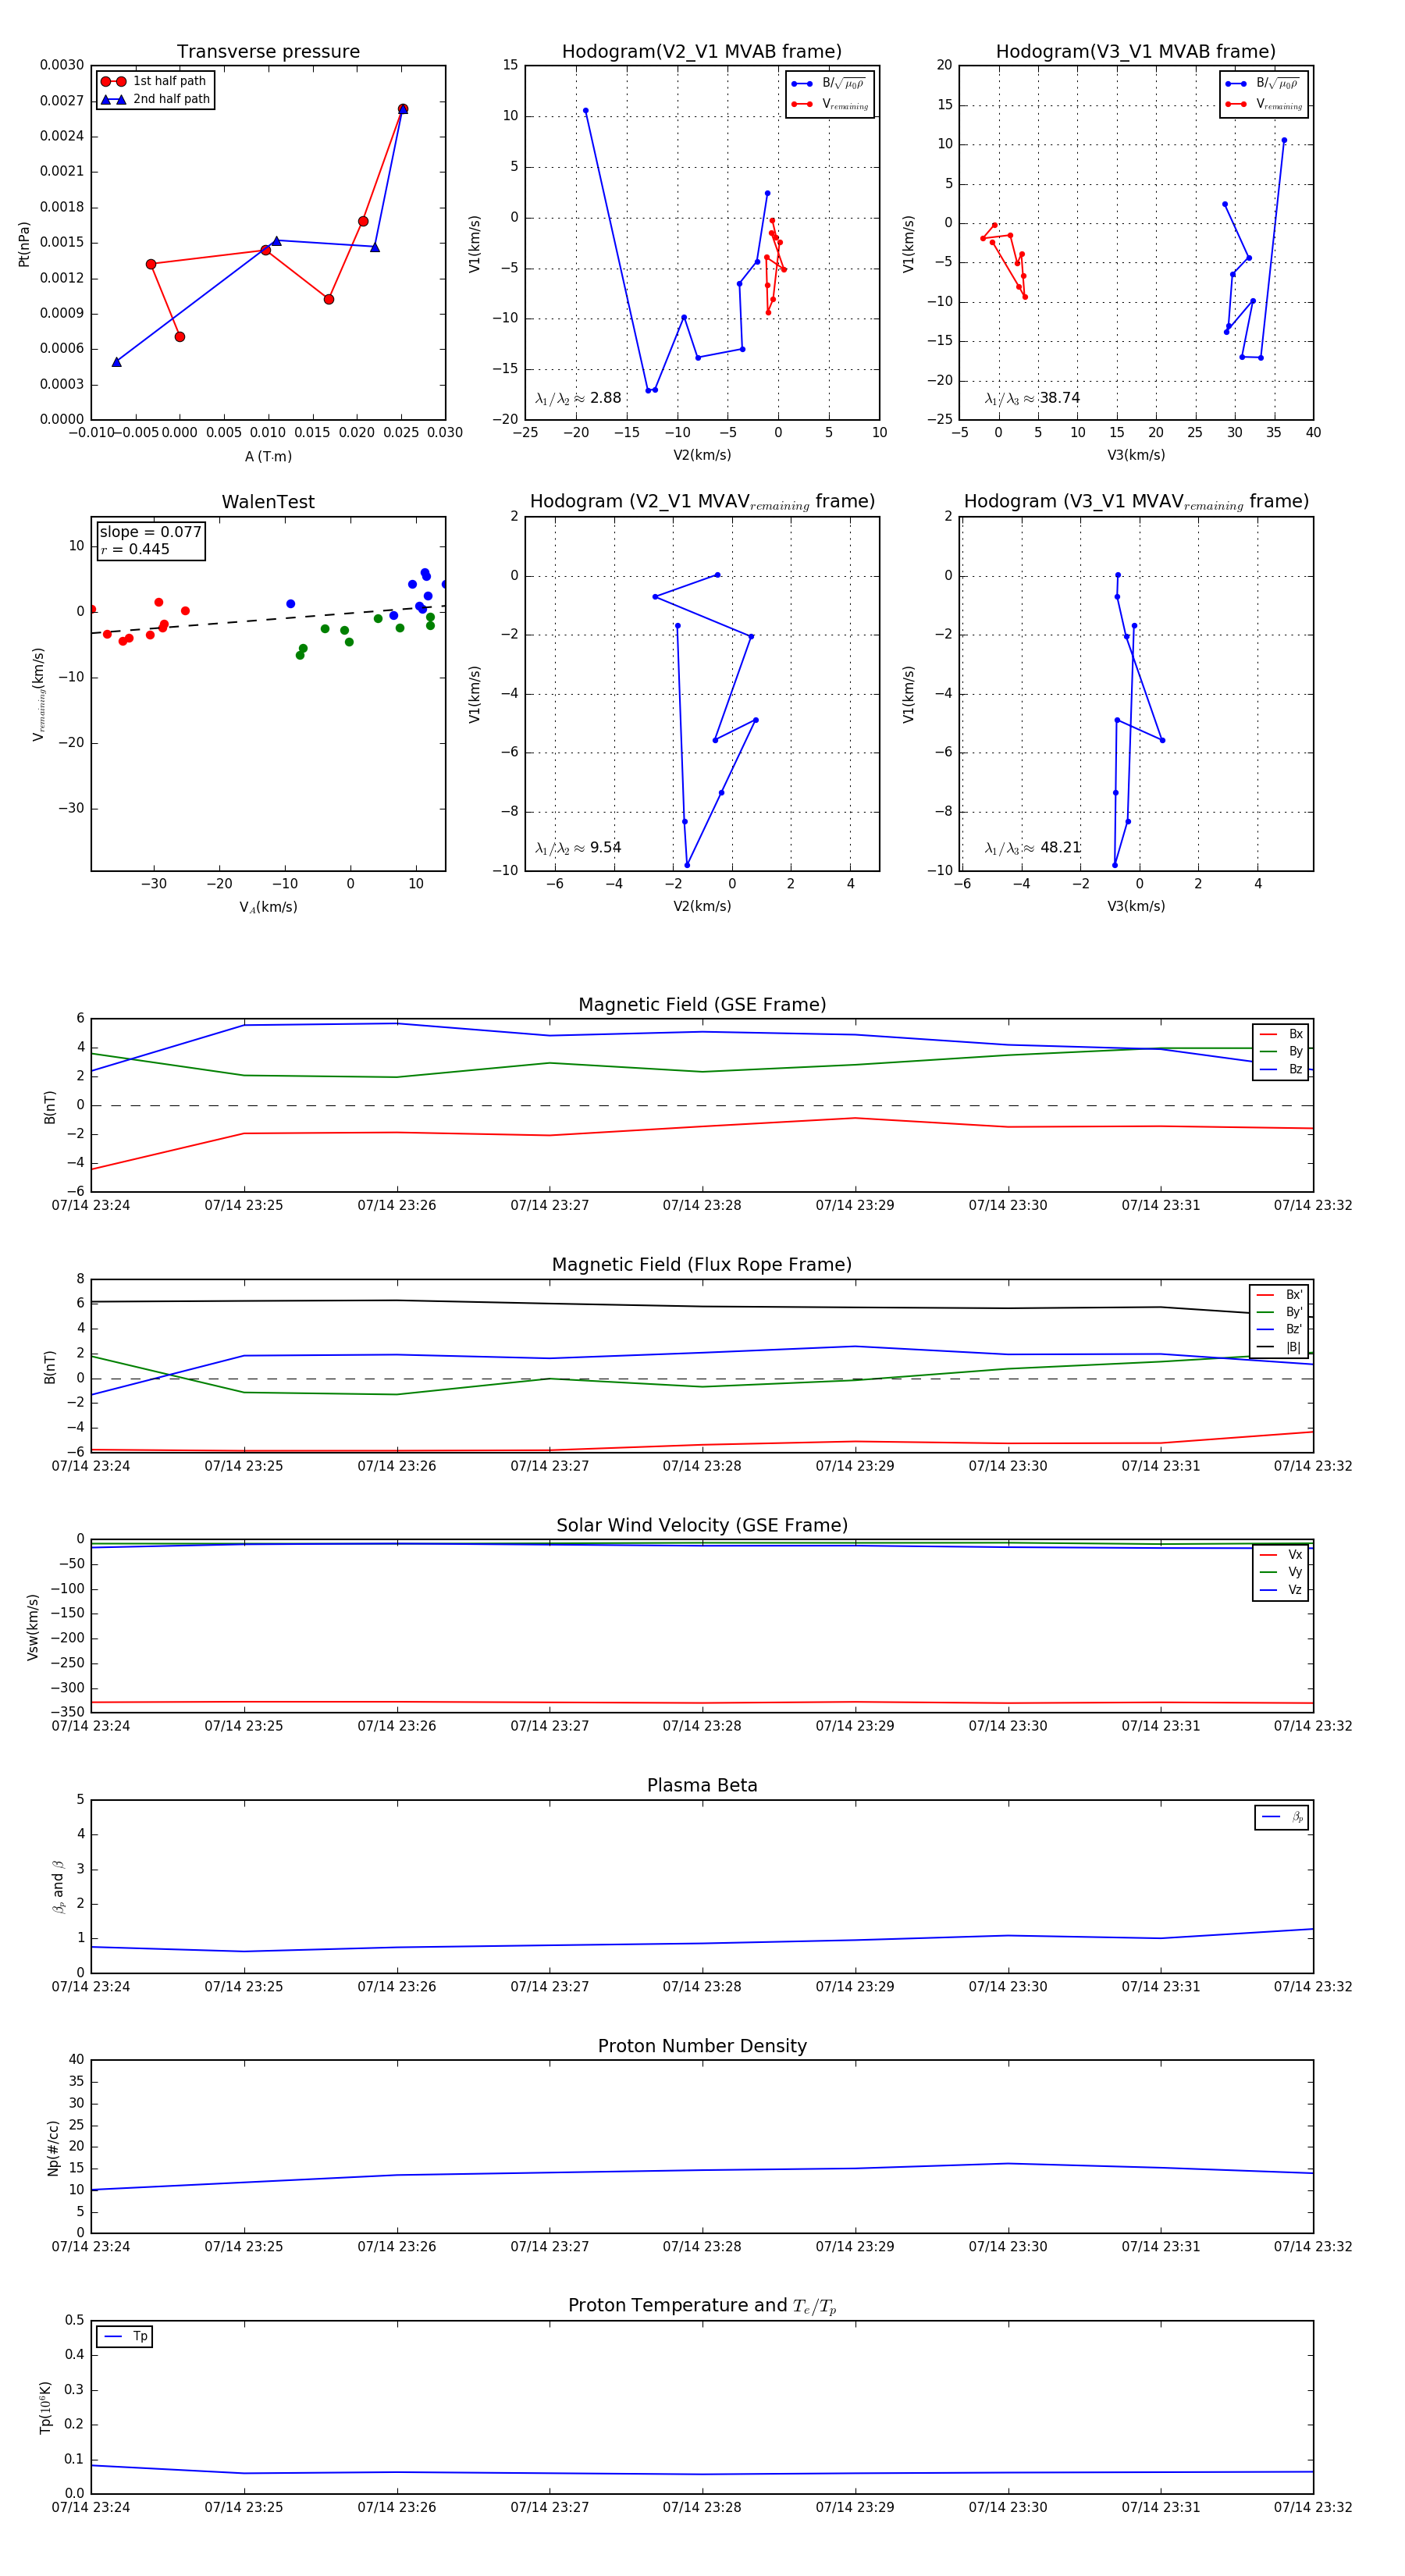Click the '07/14 23:28' tick under GSE magnetic field
Screen dimensions: 1405x2576
coord(702,1205)
